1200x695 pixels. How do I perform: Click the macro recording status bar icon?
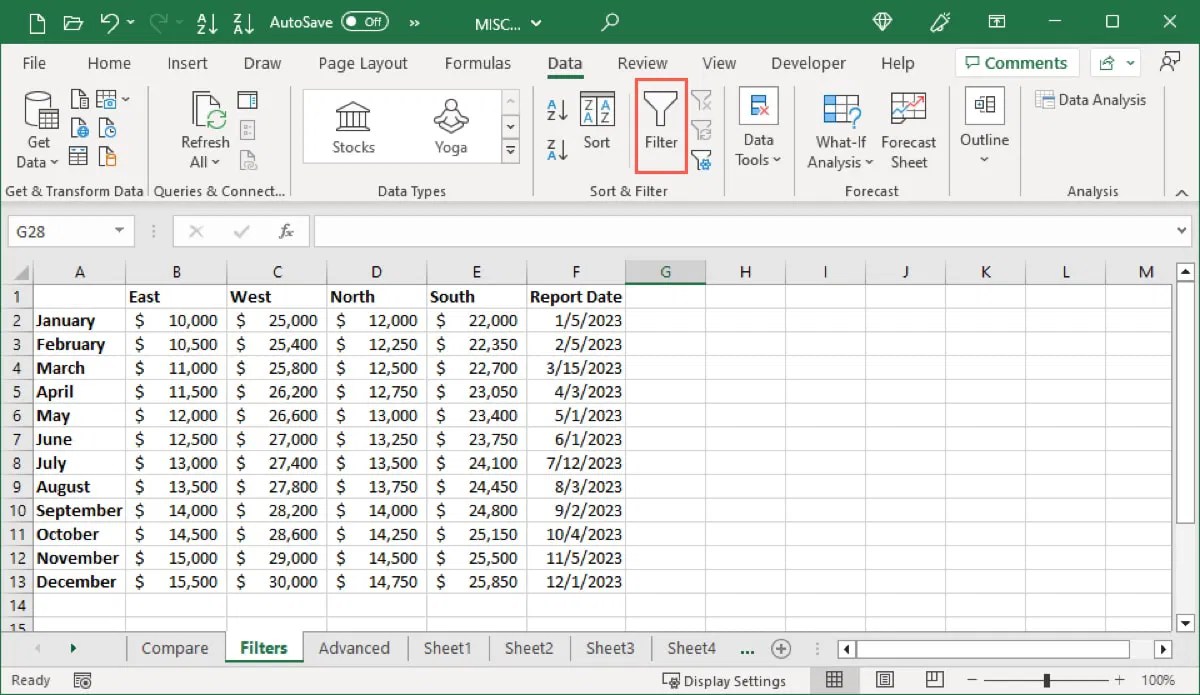82,681
